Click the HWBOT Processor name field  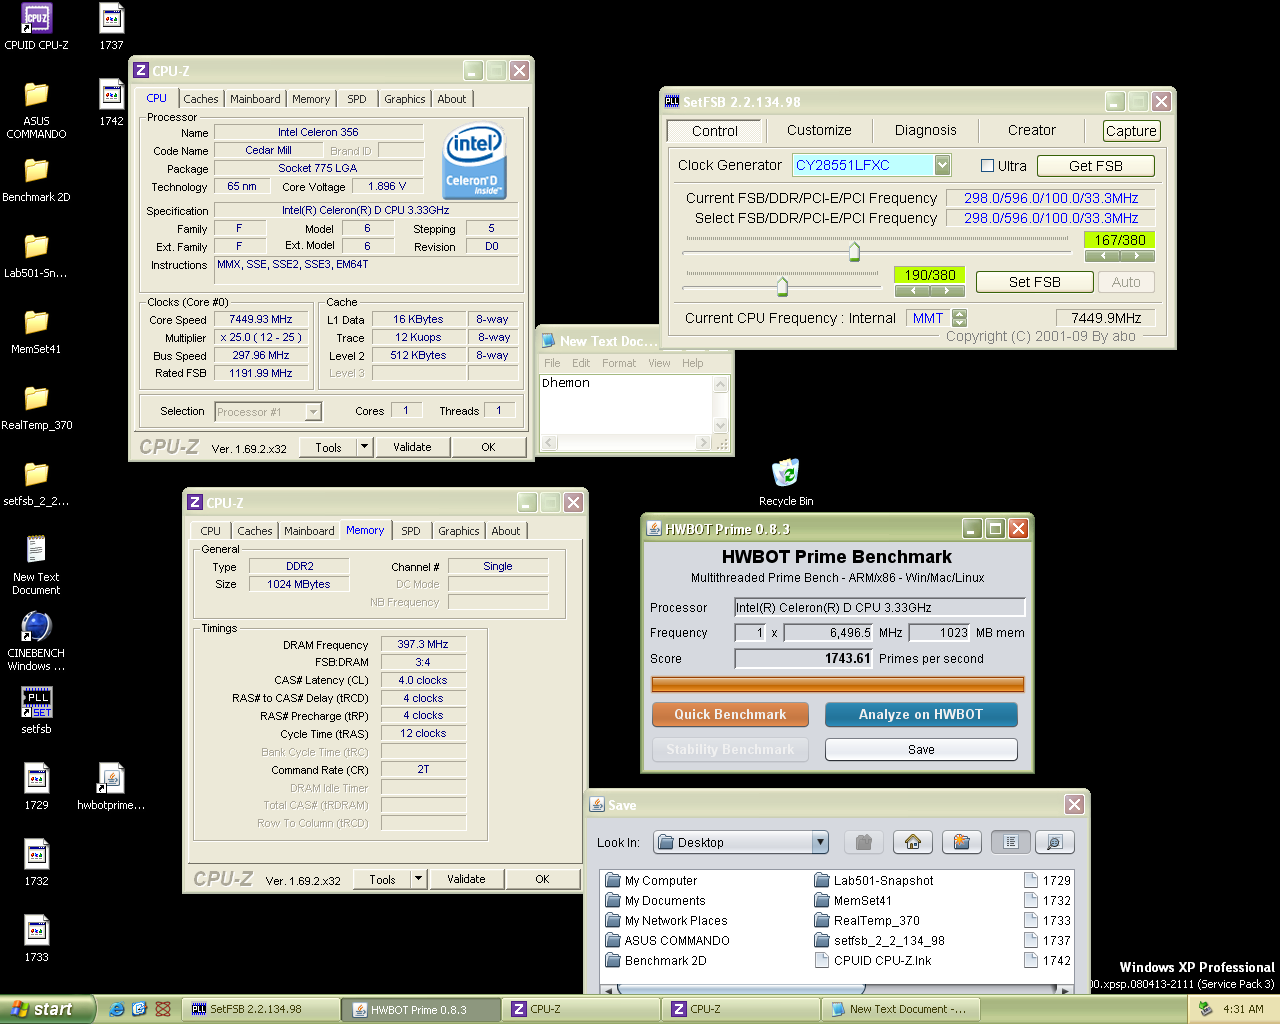[x=880, y=607]
